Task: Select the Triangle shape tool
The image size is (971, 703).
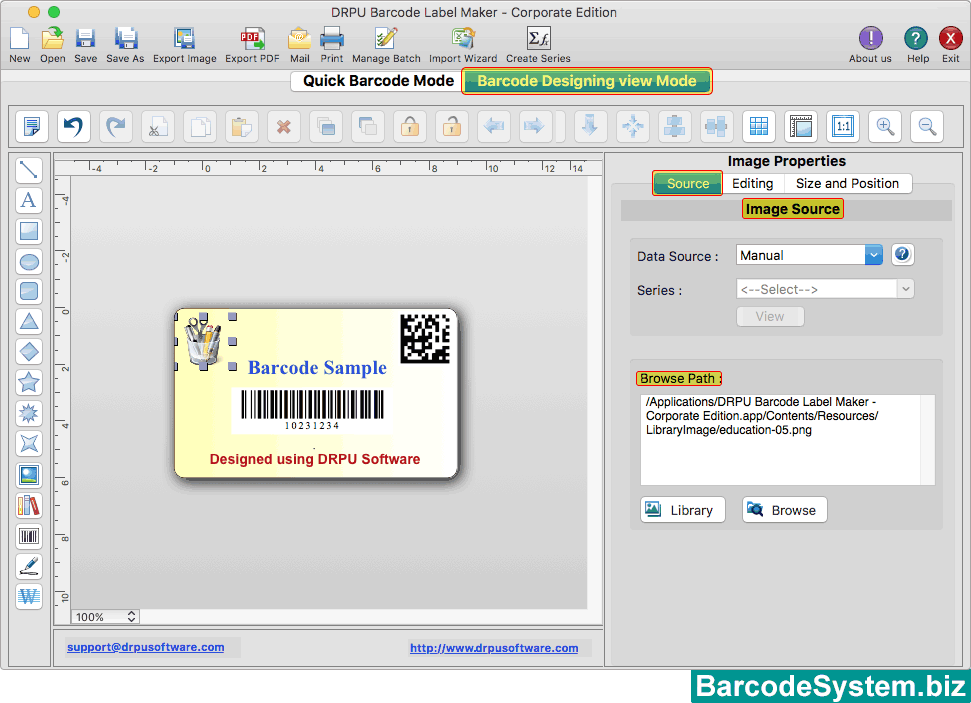Action: pyautogui.click(x=28, y=321)
